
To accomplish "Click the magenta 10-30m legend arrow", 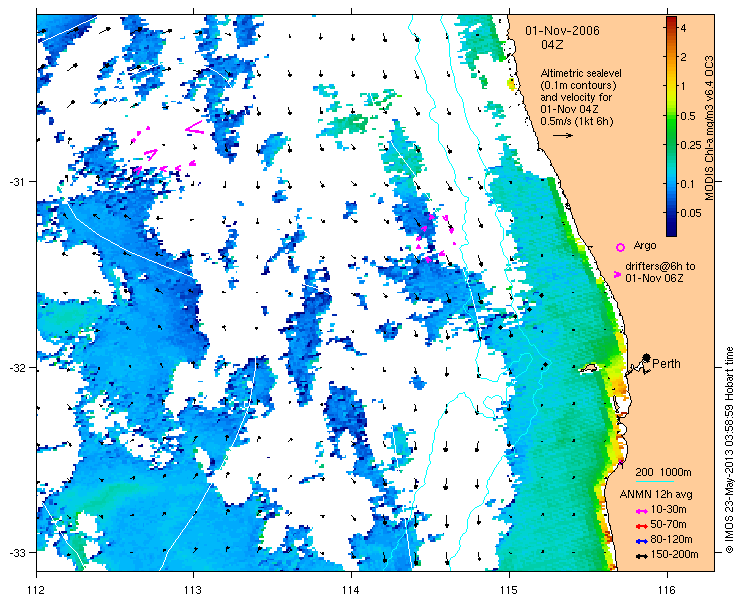I will click(641, 511).
